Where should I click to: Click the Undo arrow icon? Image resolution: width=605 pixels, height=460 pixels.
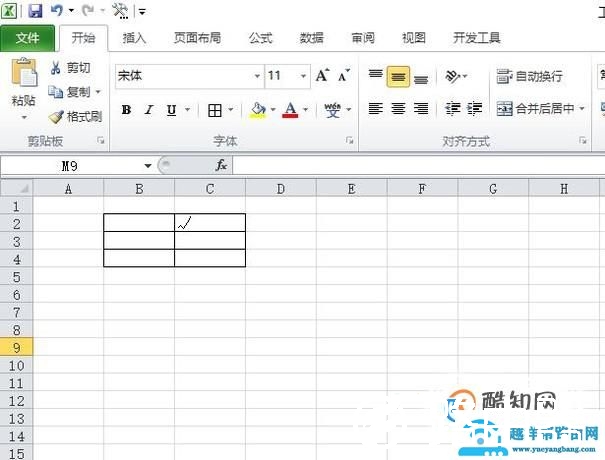click(56, 10)
